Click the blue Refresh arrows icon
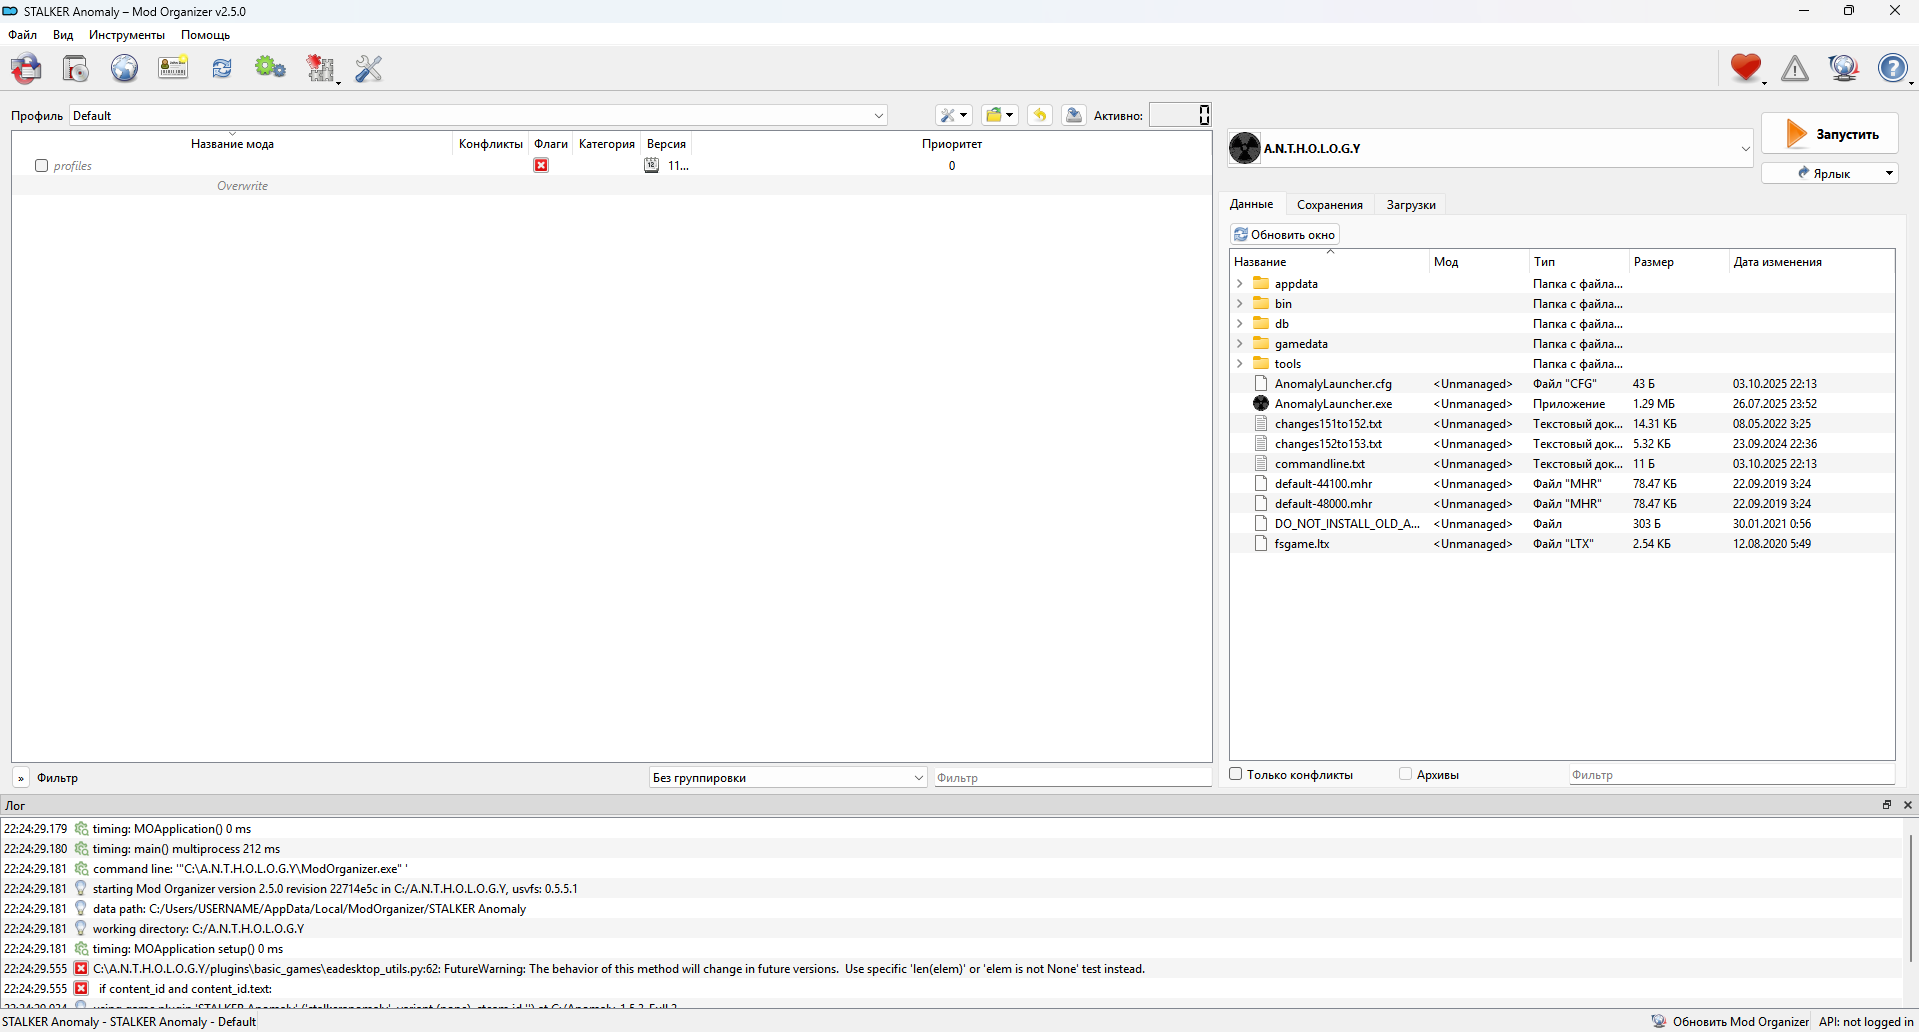This screenshot has height=1032, width=1919. click(x=222, y=69)
